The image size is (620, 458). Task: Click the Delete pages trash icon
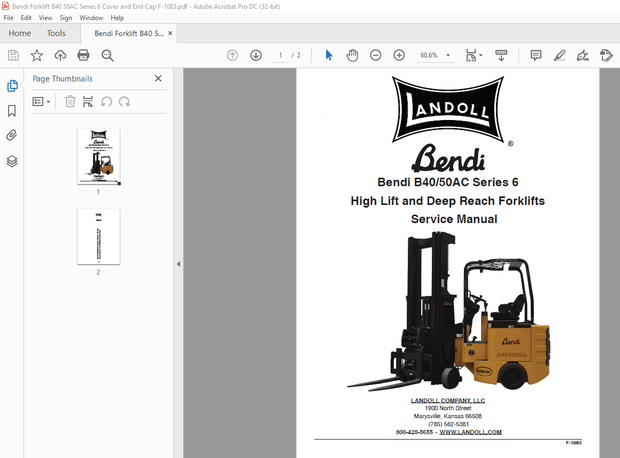pos(70,102)
